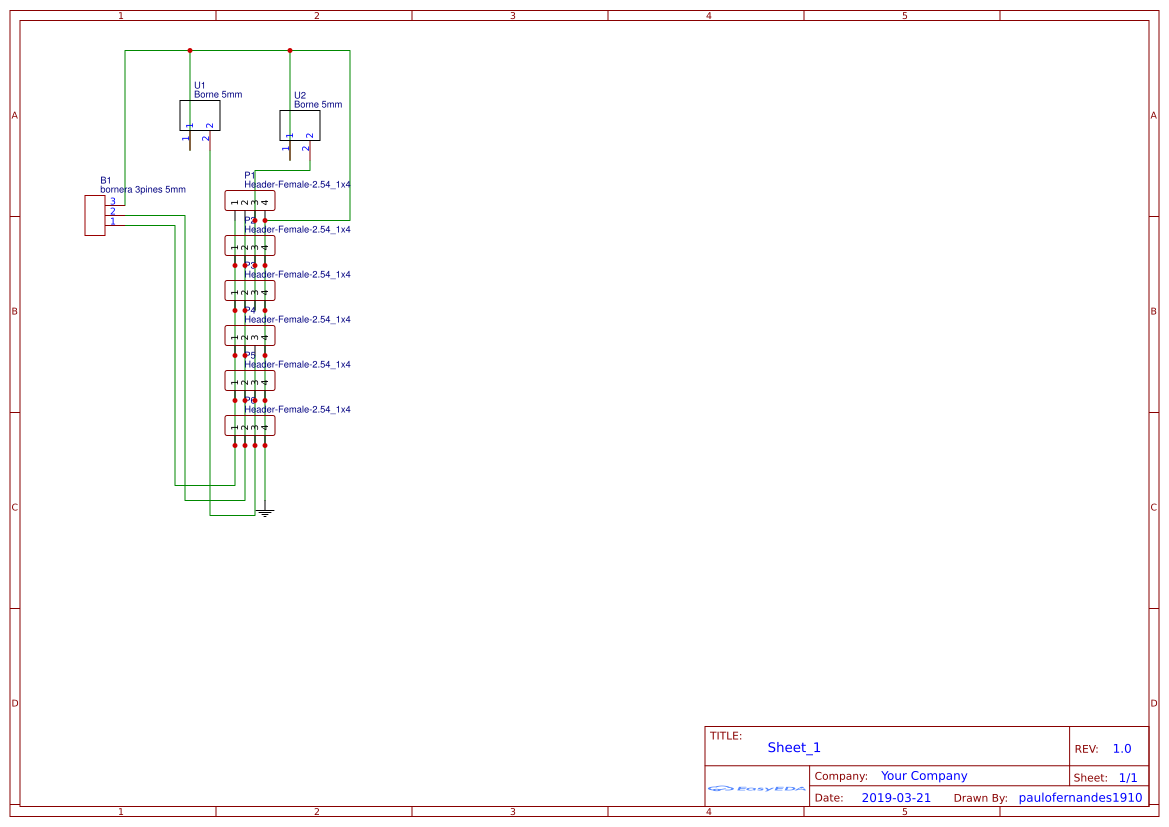
Task: Select header P2 below P1
Action: pos(248,245)
